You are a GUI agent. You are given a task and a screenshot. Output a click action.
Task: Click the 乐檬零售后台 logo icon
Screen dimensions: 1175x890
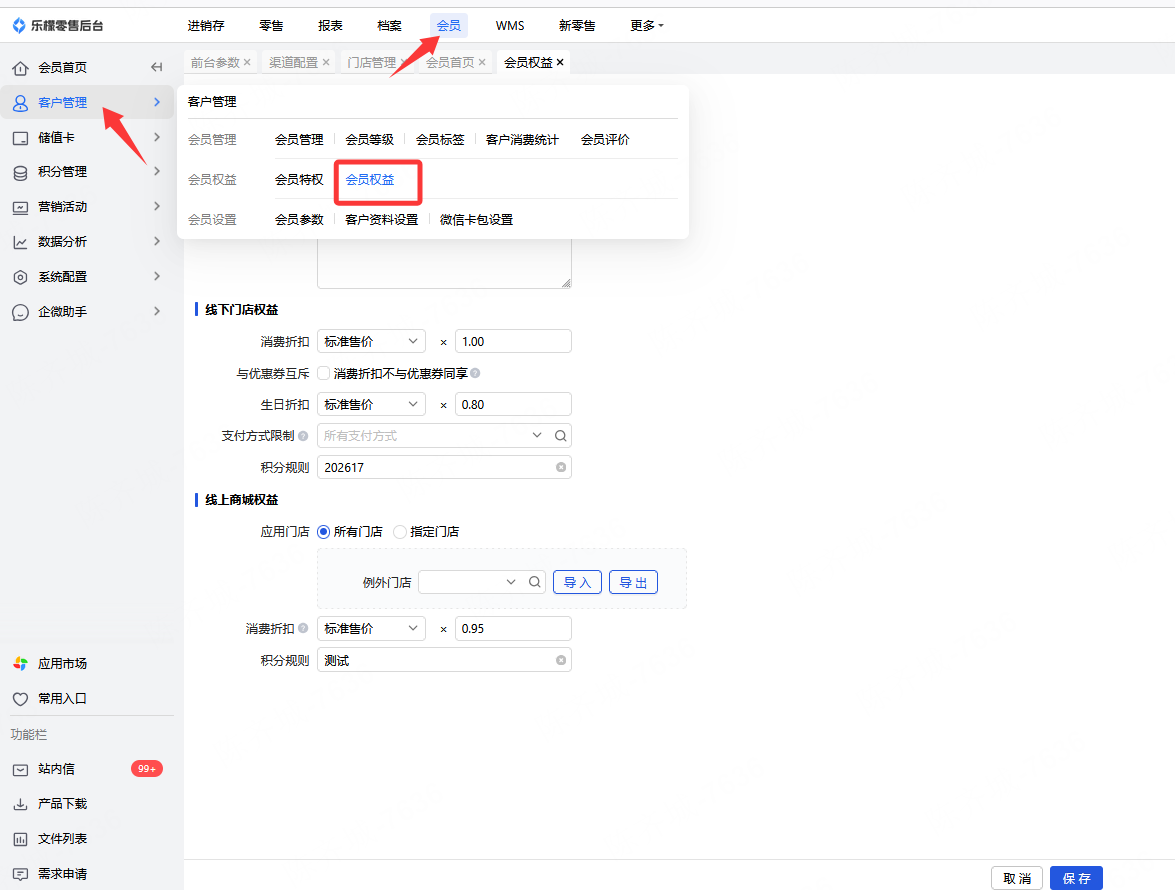(x=19, y=25)
